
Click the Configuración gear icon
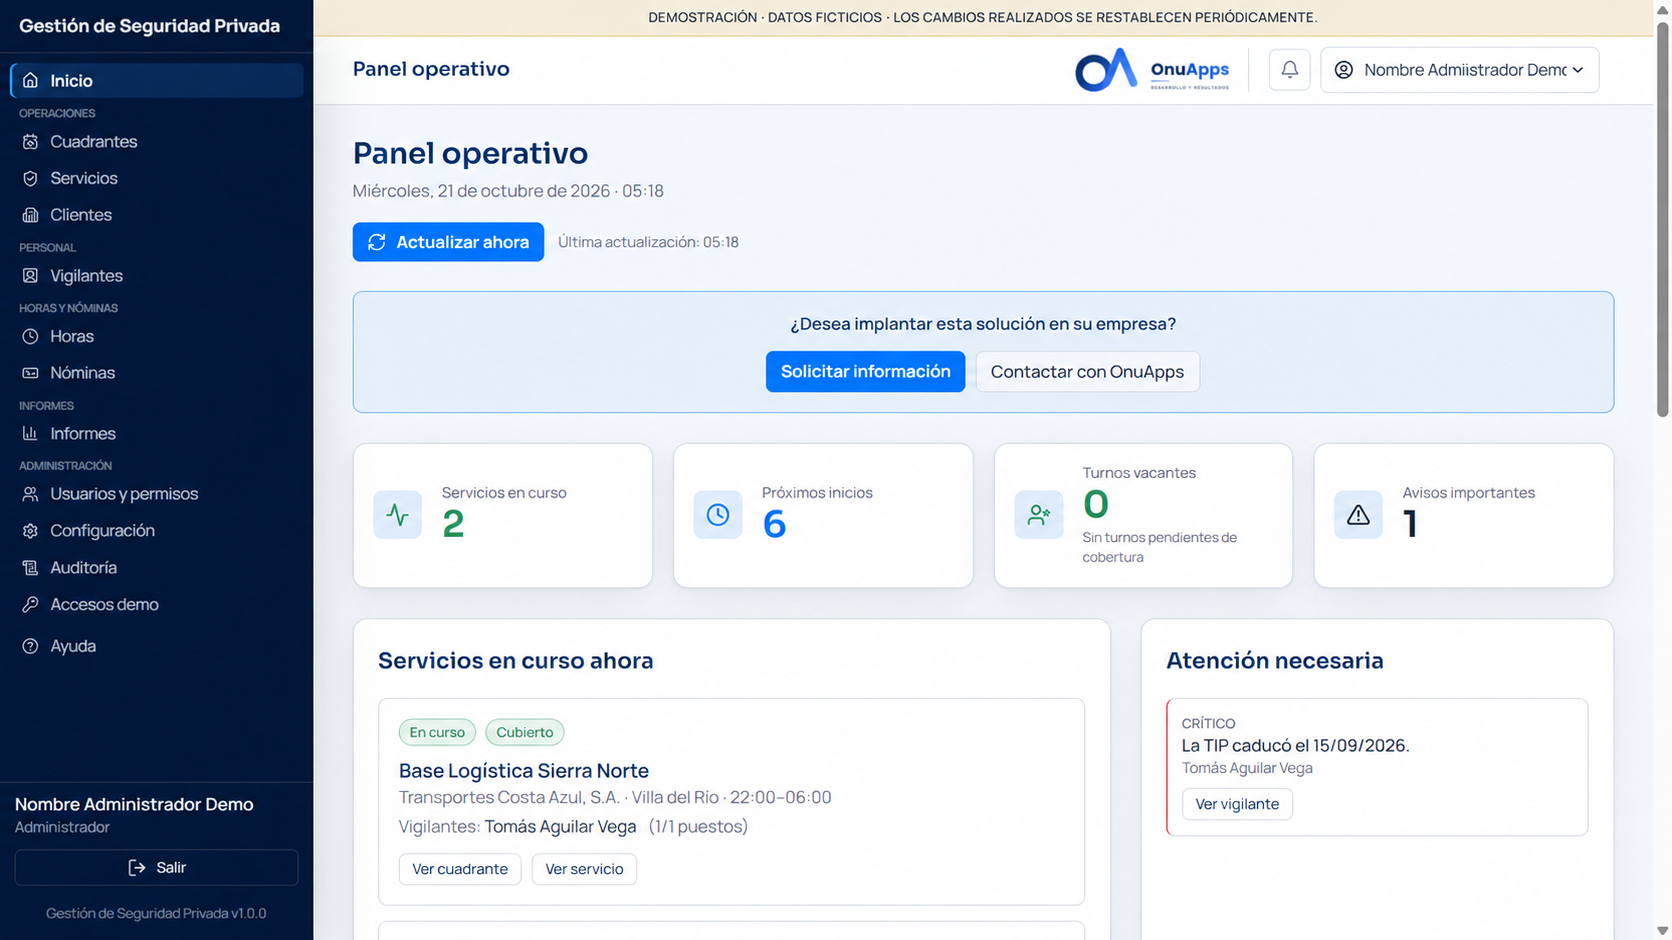coord(31,531)
